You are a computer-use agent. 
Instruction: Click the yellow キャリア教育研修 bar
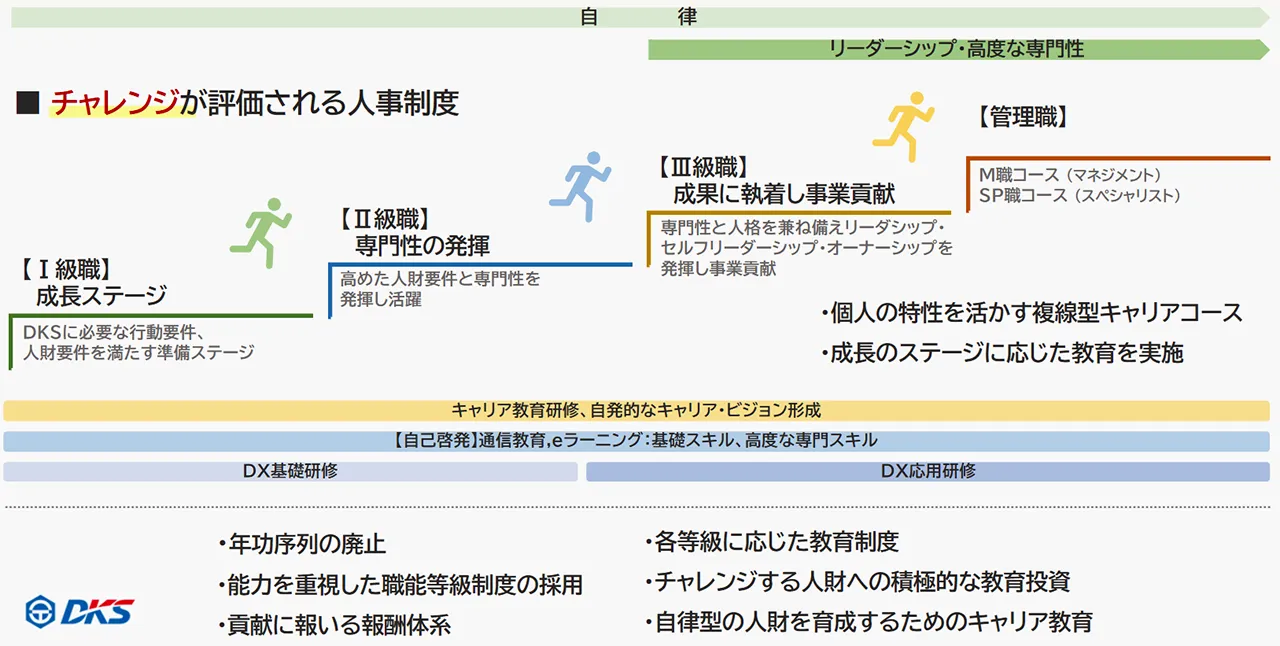coord(636,410)
